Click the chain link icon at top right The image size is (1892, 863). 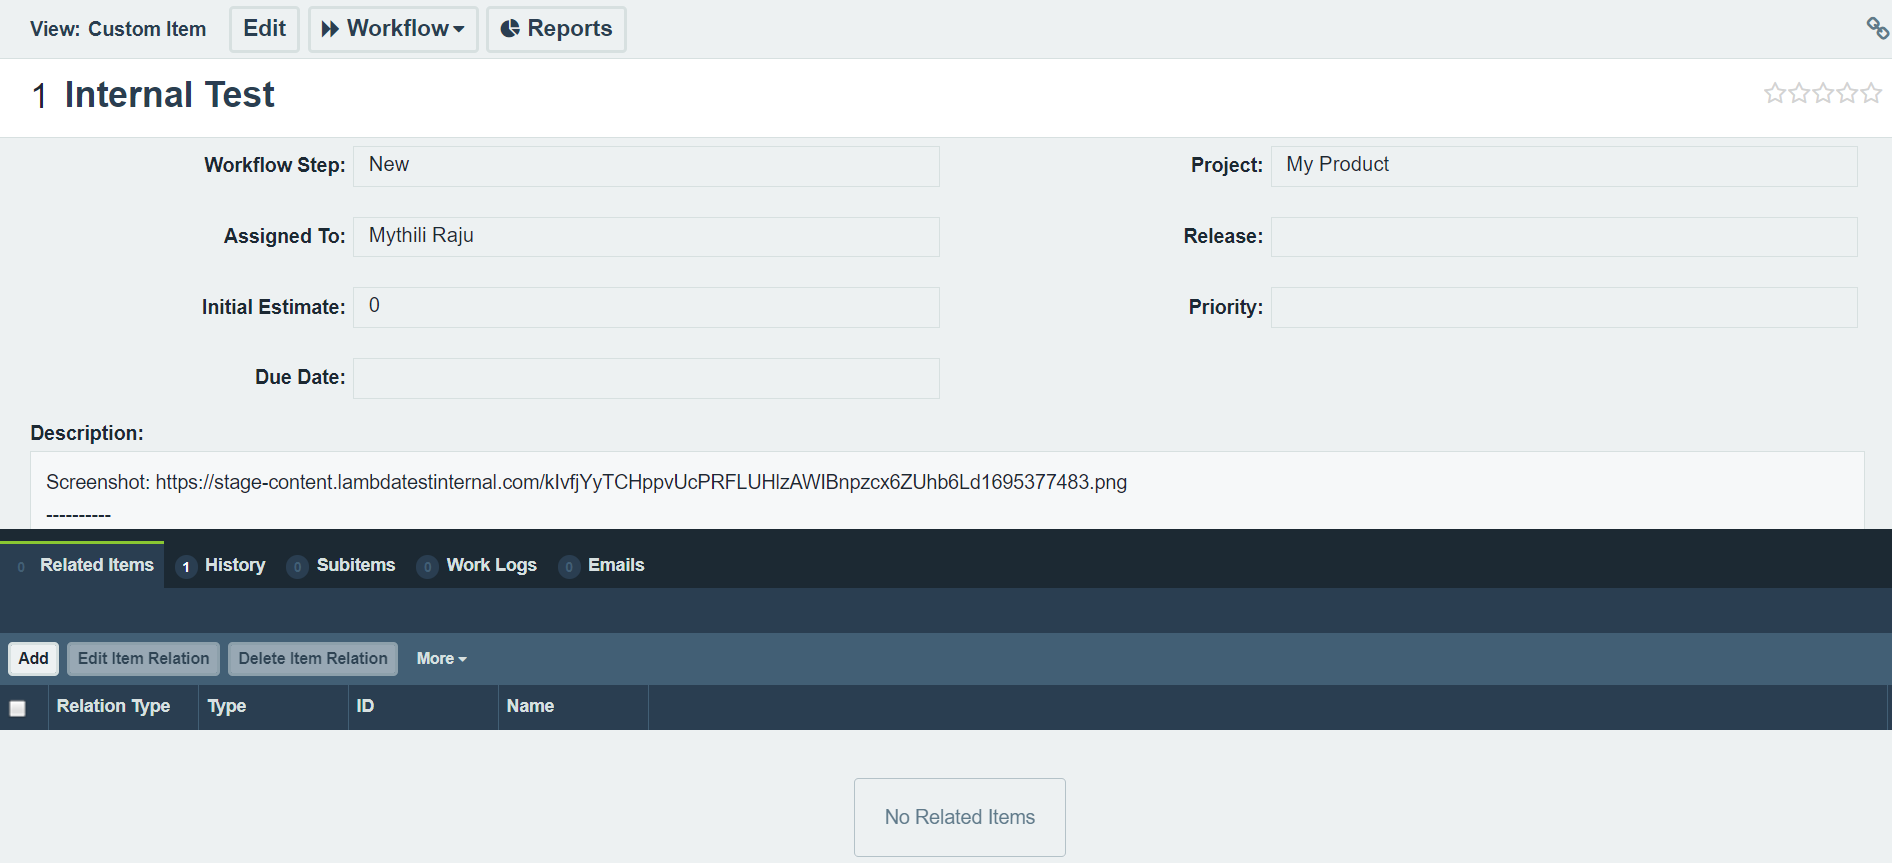pyautogui.click(x=1877, y=28)
